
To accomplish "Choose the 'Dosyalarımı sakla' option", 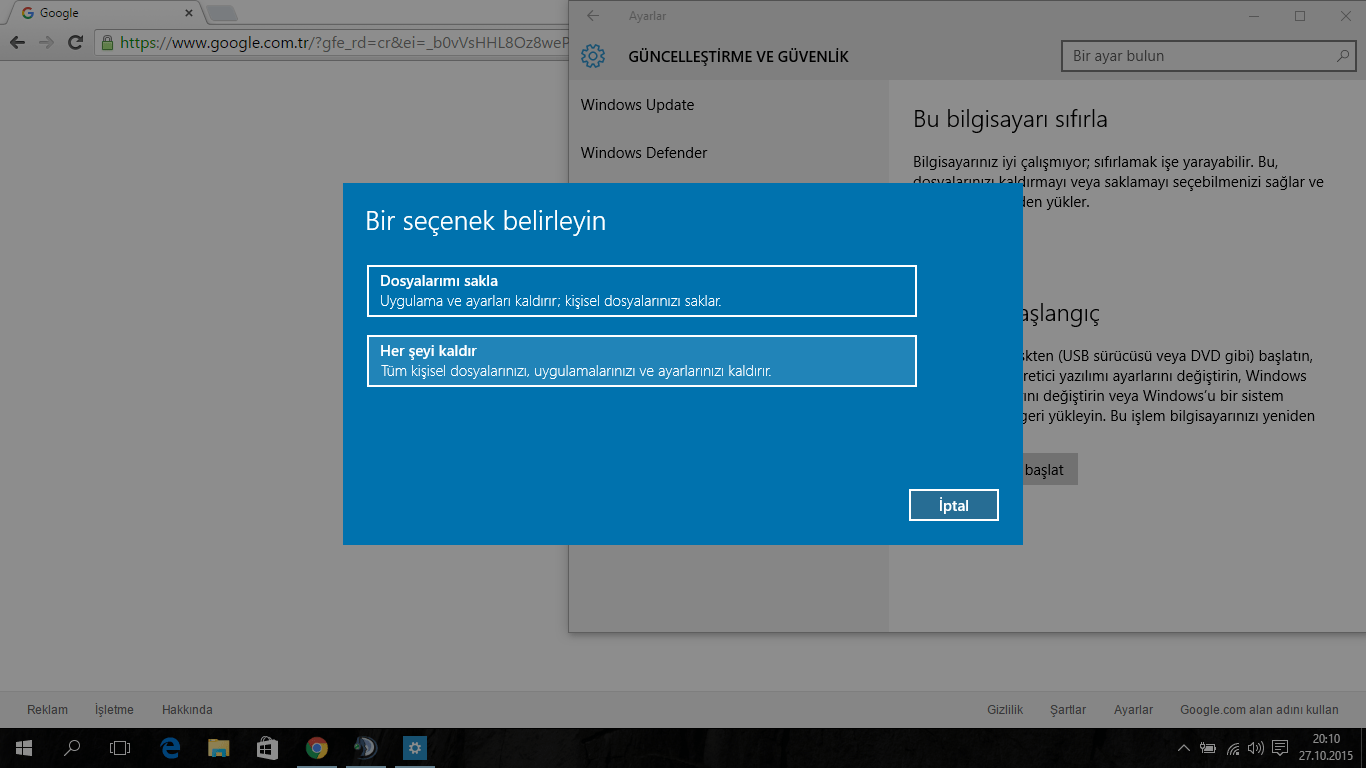I will 642,291.
